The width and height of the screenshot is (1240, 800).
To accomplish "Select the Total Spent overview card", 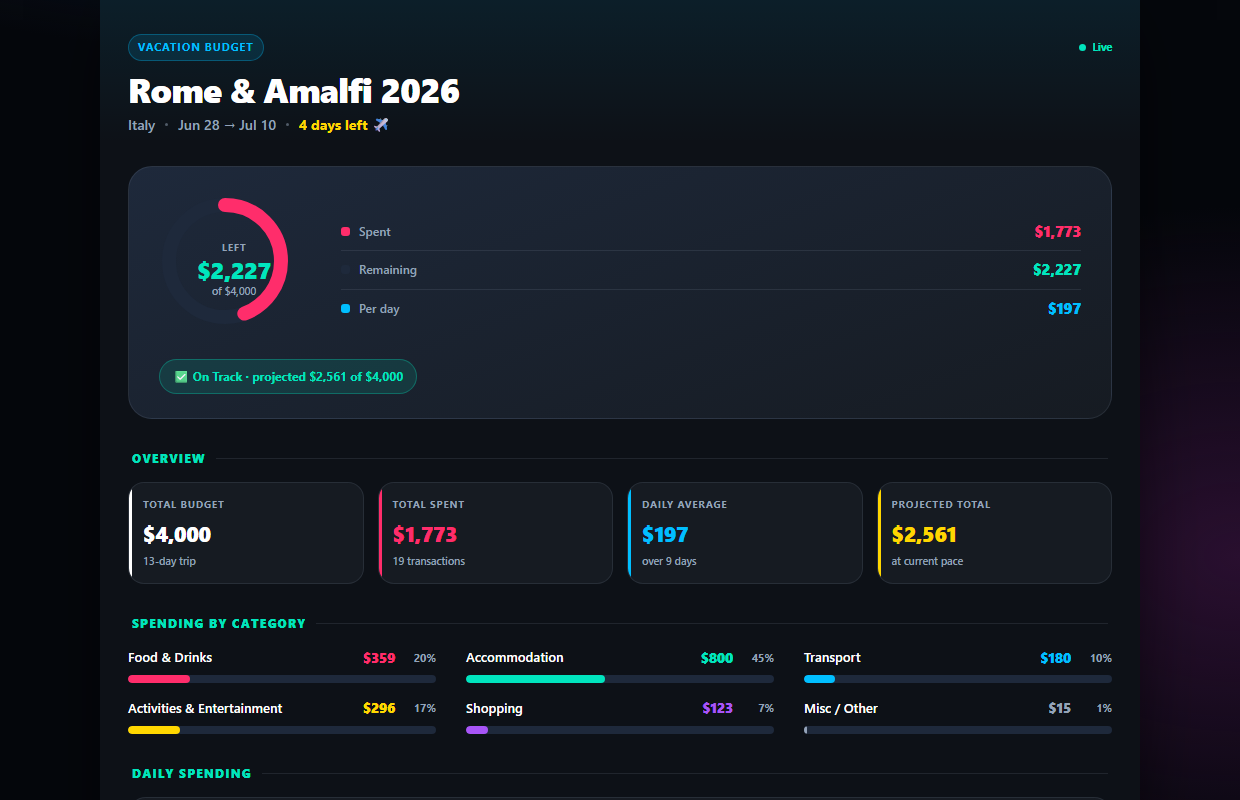I will point(496,533).
